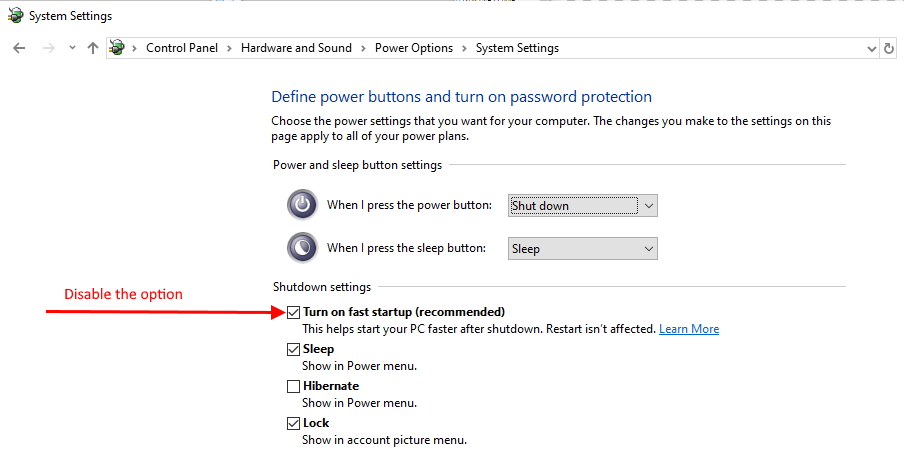904x456 pixels.
Task: Toggle the Sleep checkbox
Action: click(x=293, y=349)
